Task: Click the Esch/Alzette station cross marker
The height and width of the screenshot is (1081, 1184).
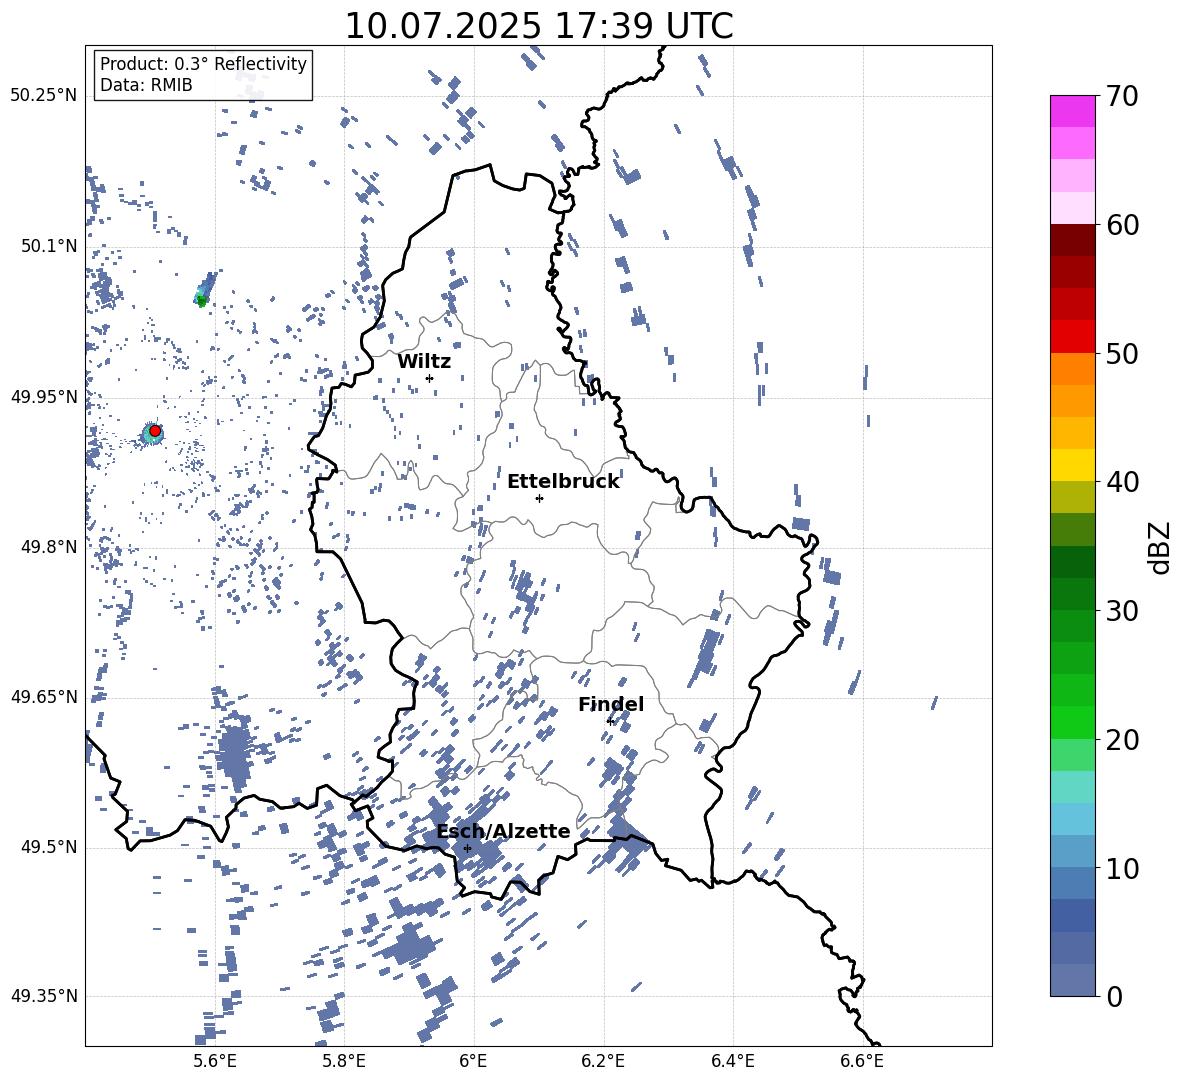Action: click(467, 848)
